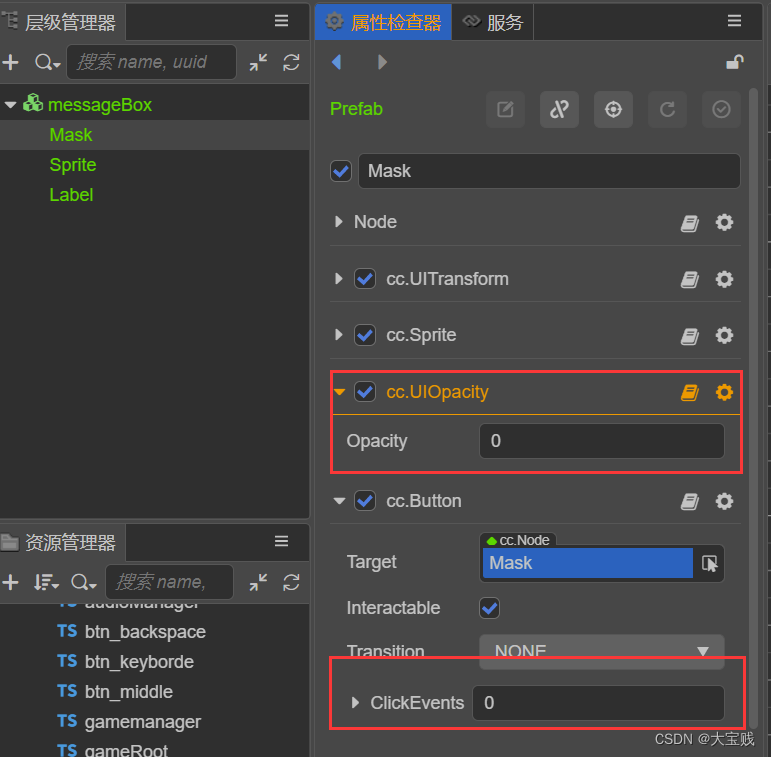Open the Transition dropdown
771x757 pixels.
pyautogui.click(x=601, y=651)
